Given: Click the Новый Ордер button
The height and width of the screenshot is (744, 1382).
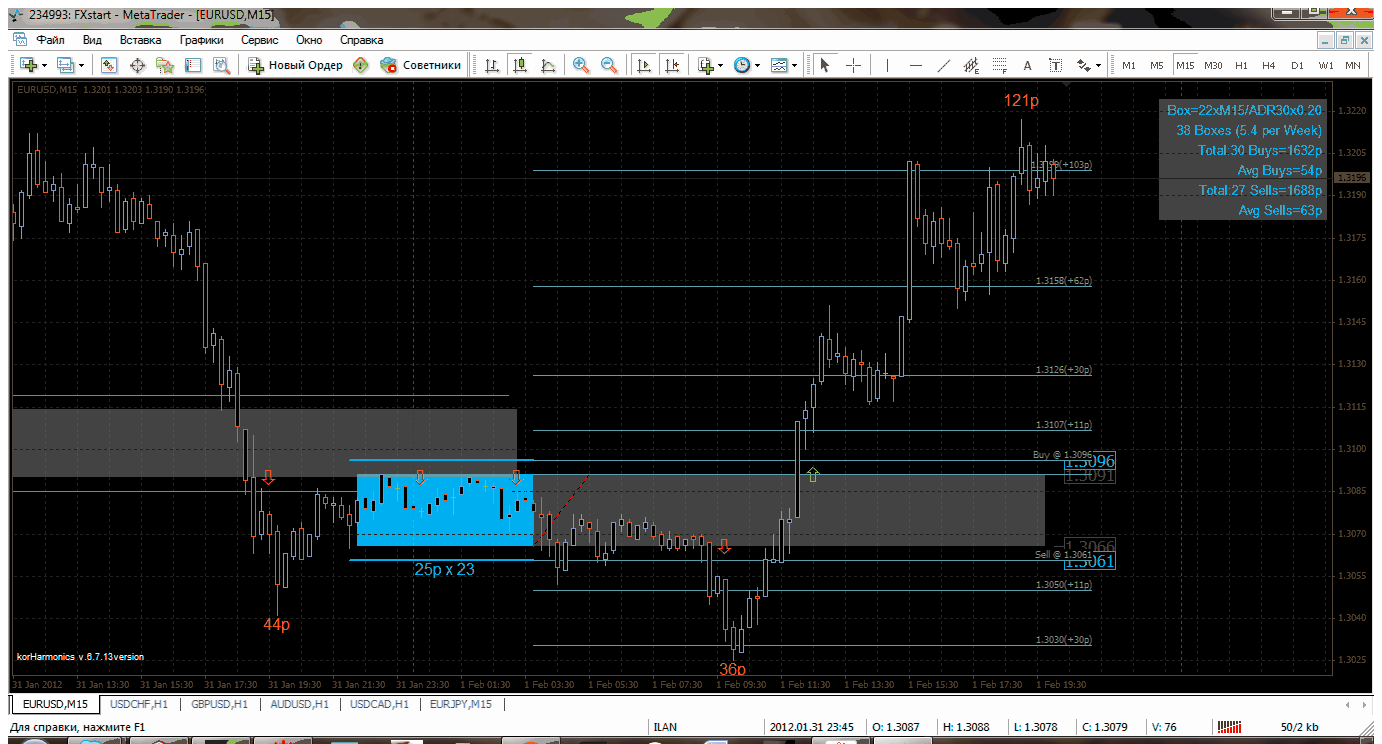Looking at the screenshot, I should 294,65.
